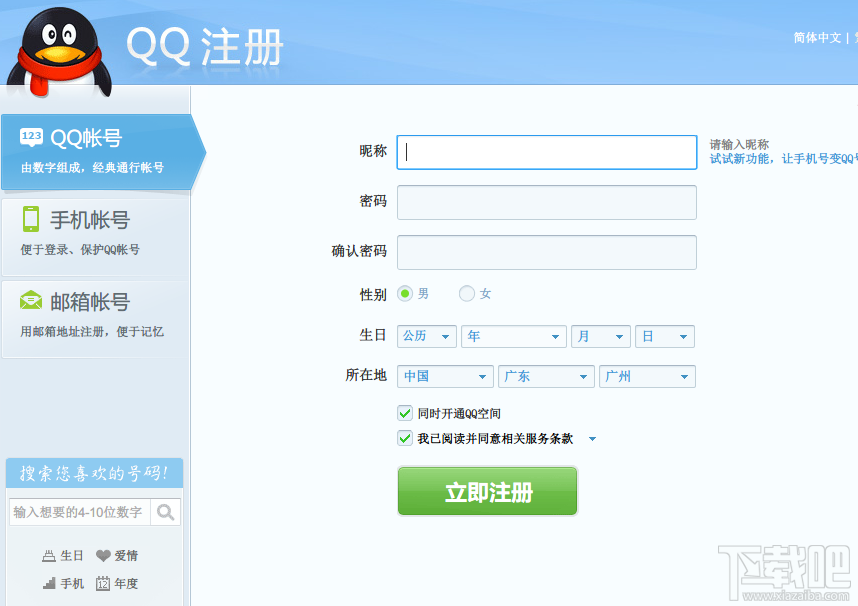The height and width of the screenshot is (606, 858).
Task: Select the 女 gender radio button
Action: pyautogui.click(x=465, y=293)
